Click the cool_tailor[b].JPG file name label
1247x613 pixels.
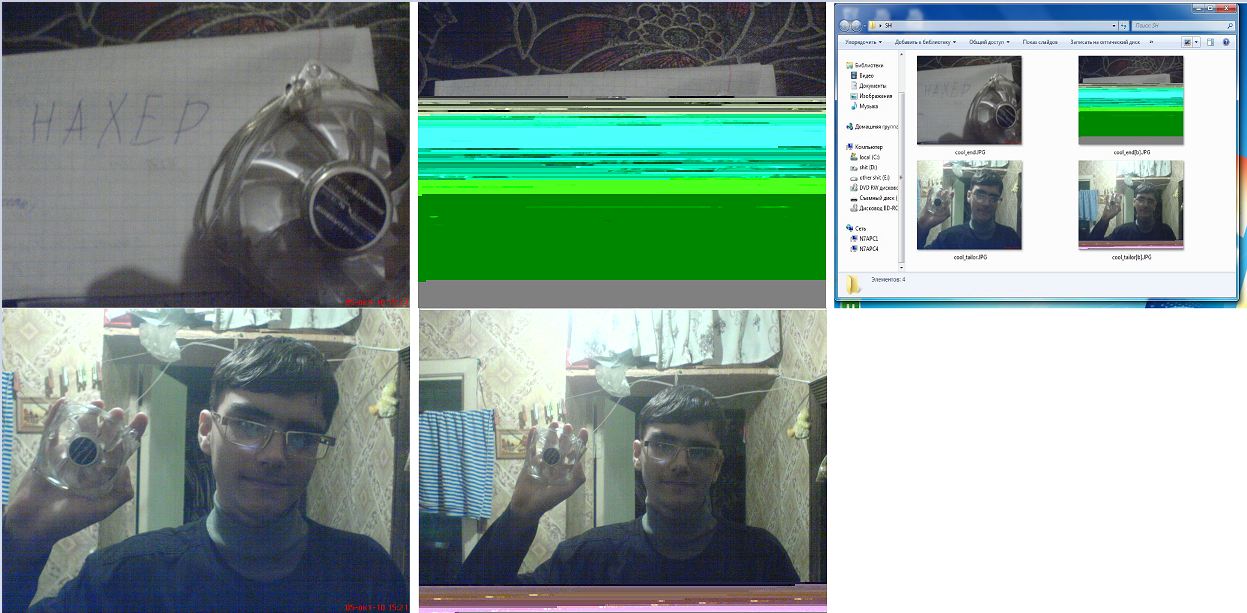[1131, 257]
